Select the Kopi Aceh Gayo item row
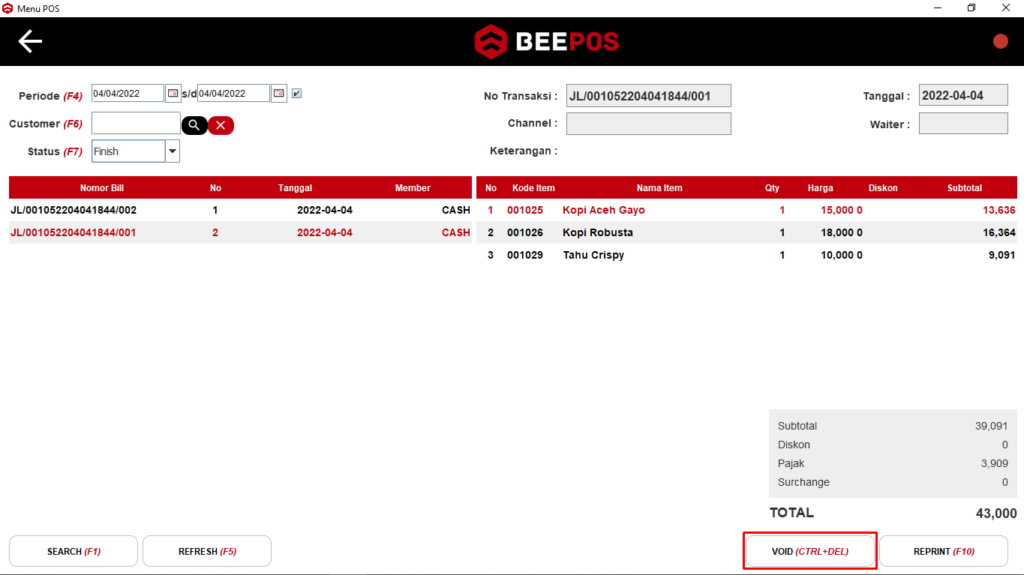Image resolution: width=1024 pixels, height=575 pixels. click(x=746, y=210)
